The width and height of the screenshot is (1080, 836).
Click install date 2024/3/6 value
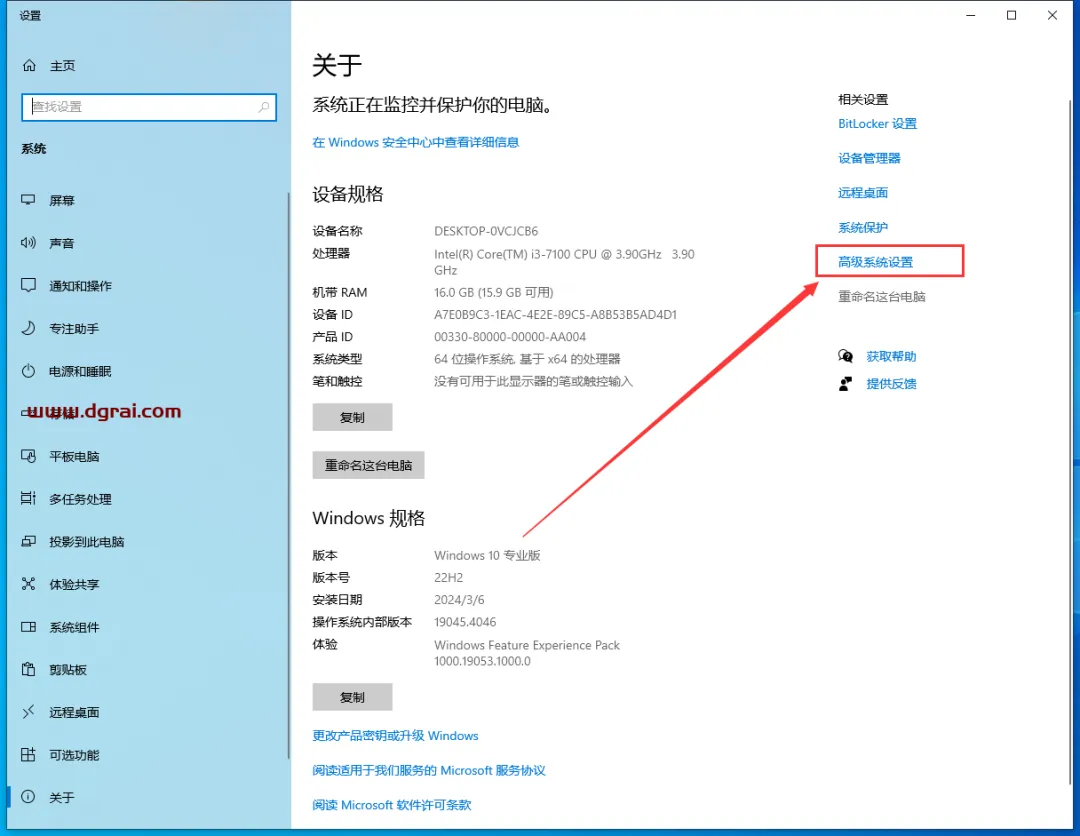point(459,600)
